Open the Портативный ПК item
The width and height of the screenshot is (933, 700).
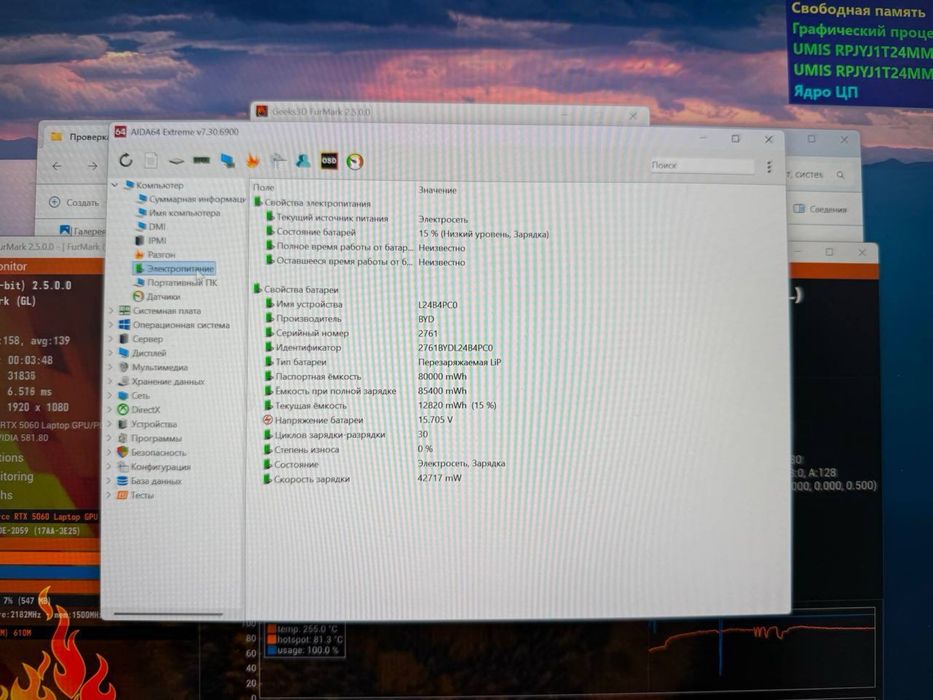pos(176,283)
